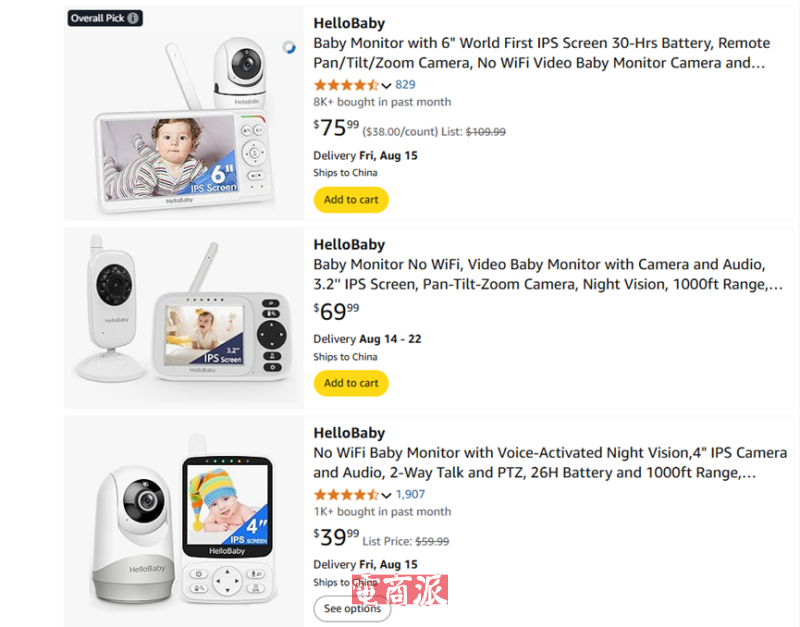Screen dimensions: 800x627
Task: Expand rating popover chevron for third product
Action: (x=387, y=495)
